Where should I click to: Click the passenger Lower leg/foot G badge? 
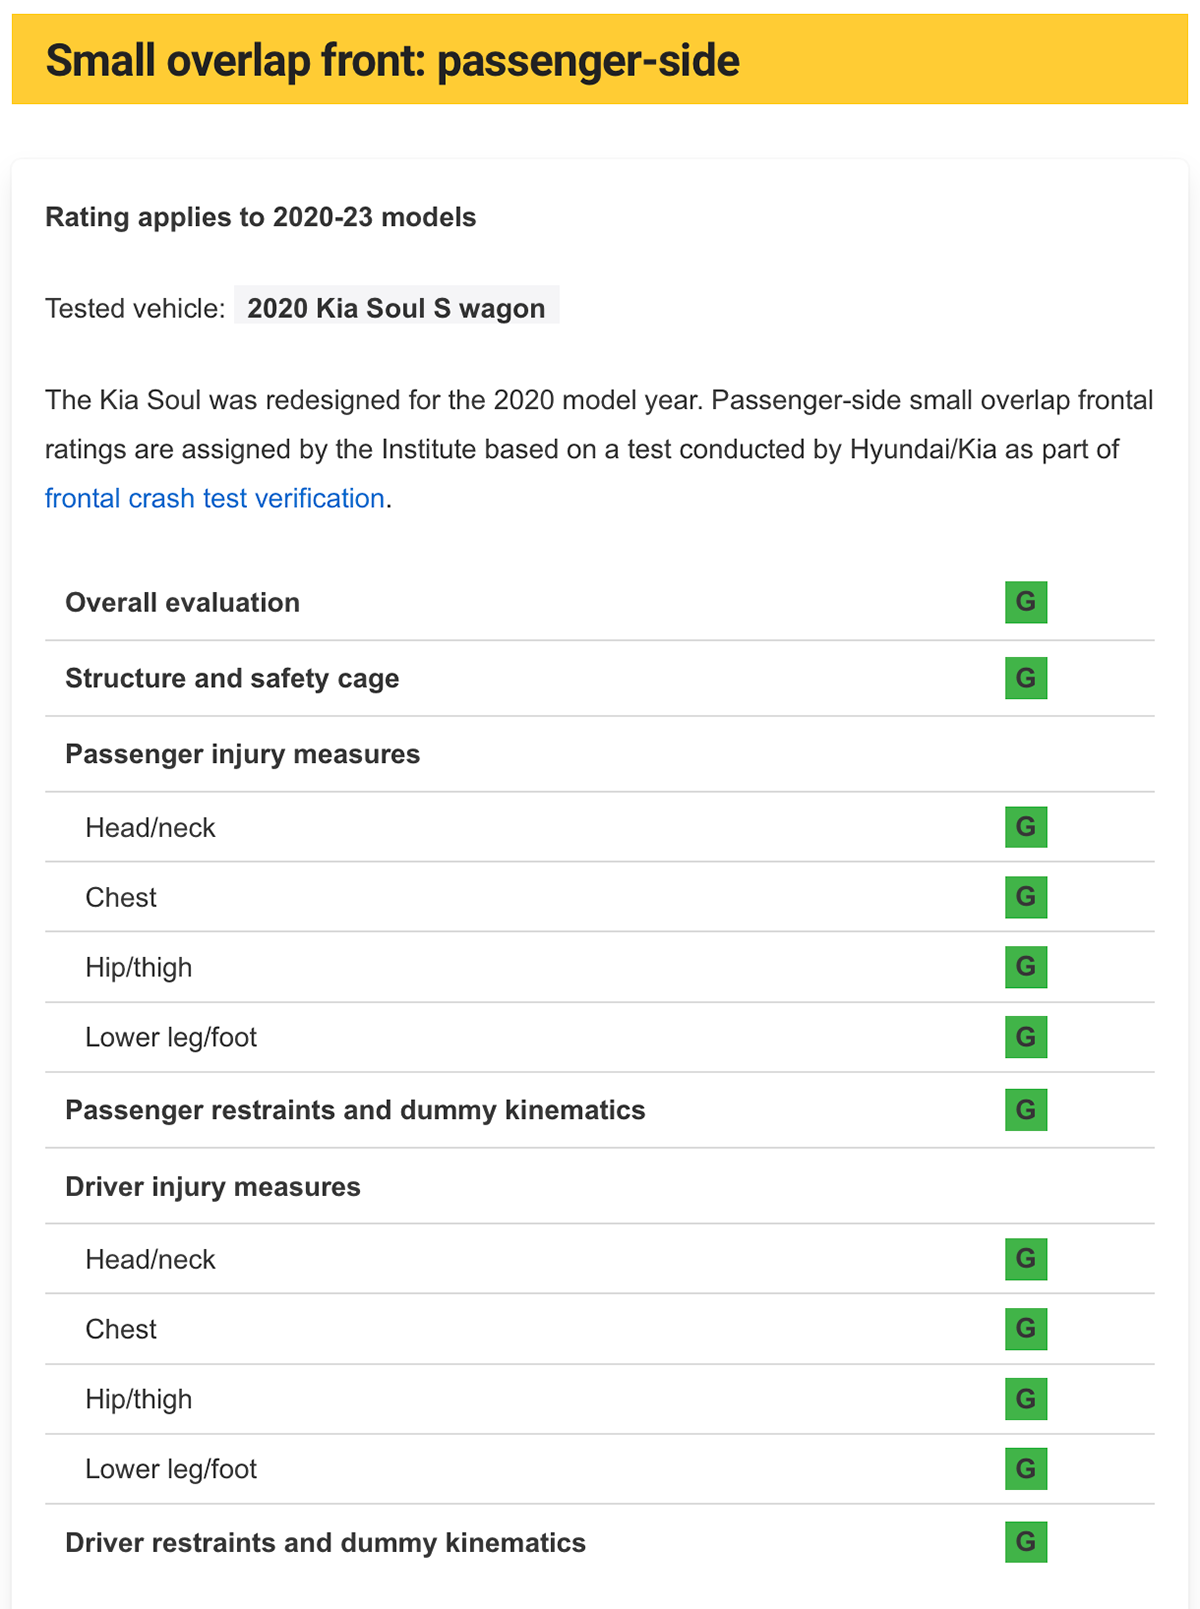[1026, 1037]
